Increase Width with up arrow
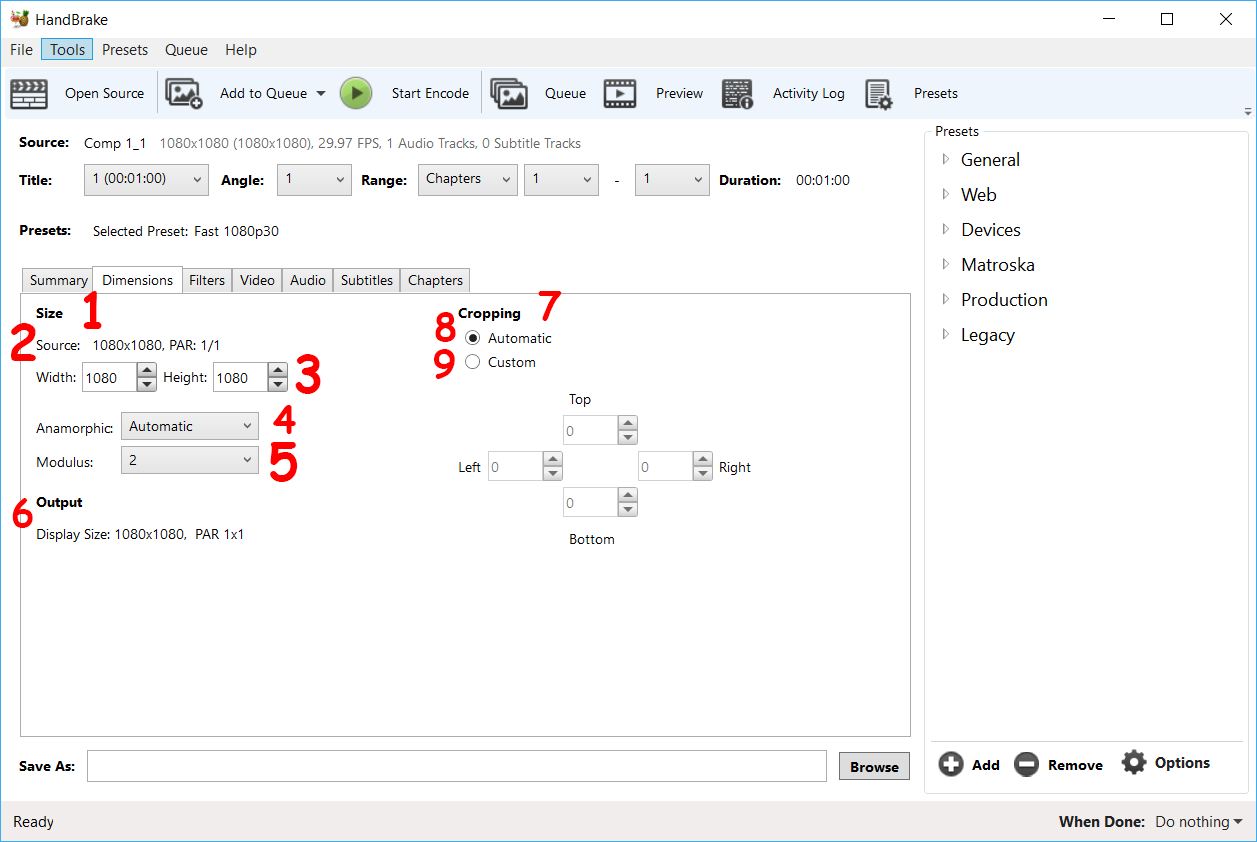The image size is (1257, 842). point(147,371)
